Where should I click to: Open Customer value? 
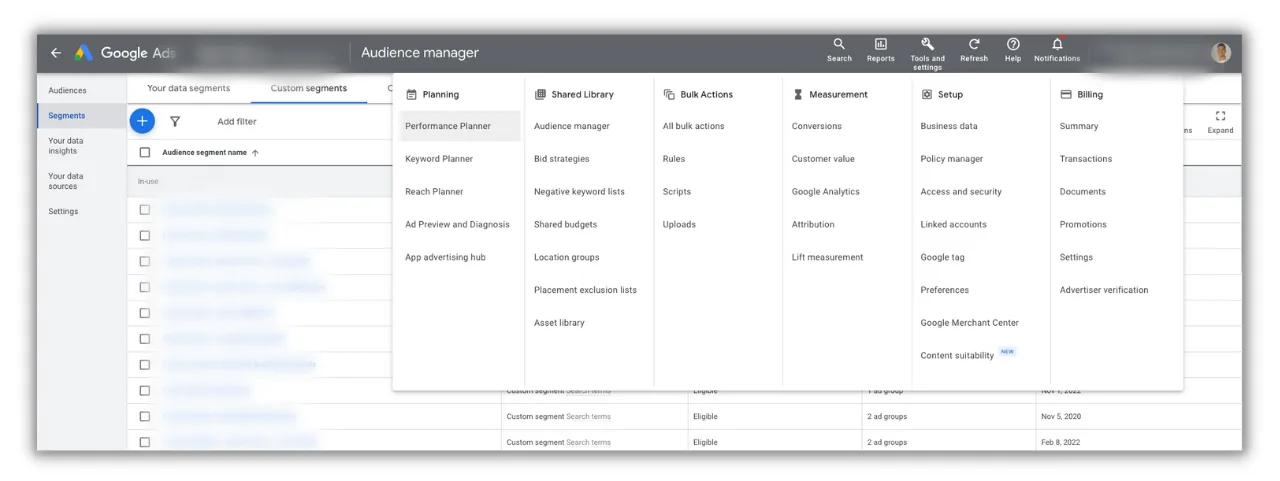pyautogui.click(x=823, y=159)
